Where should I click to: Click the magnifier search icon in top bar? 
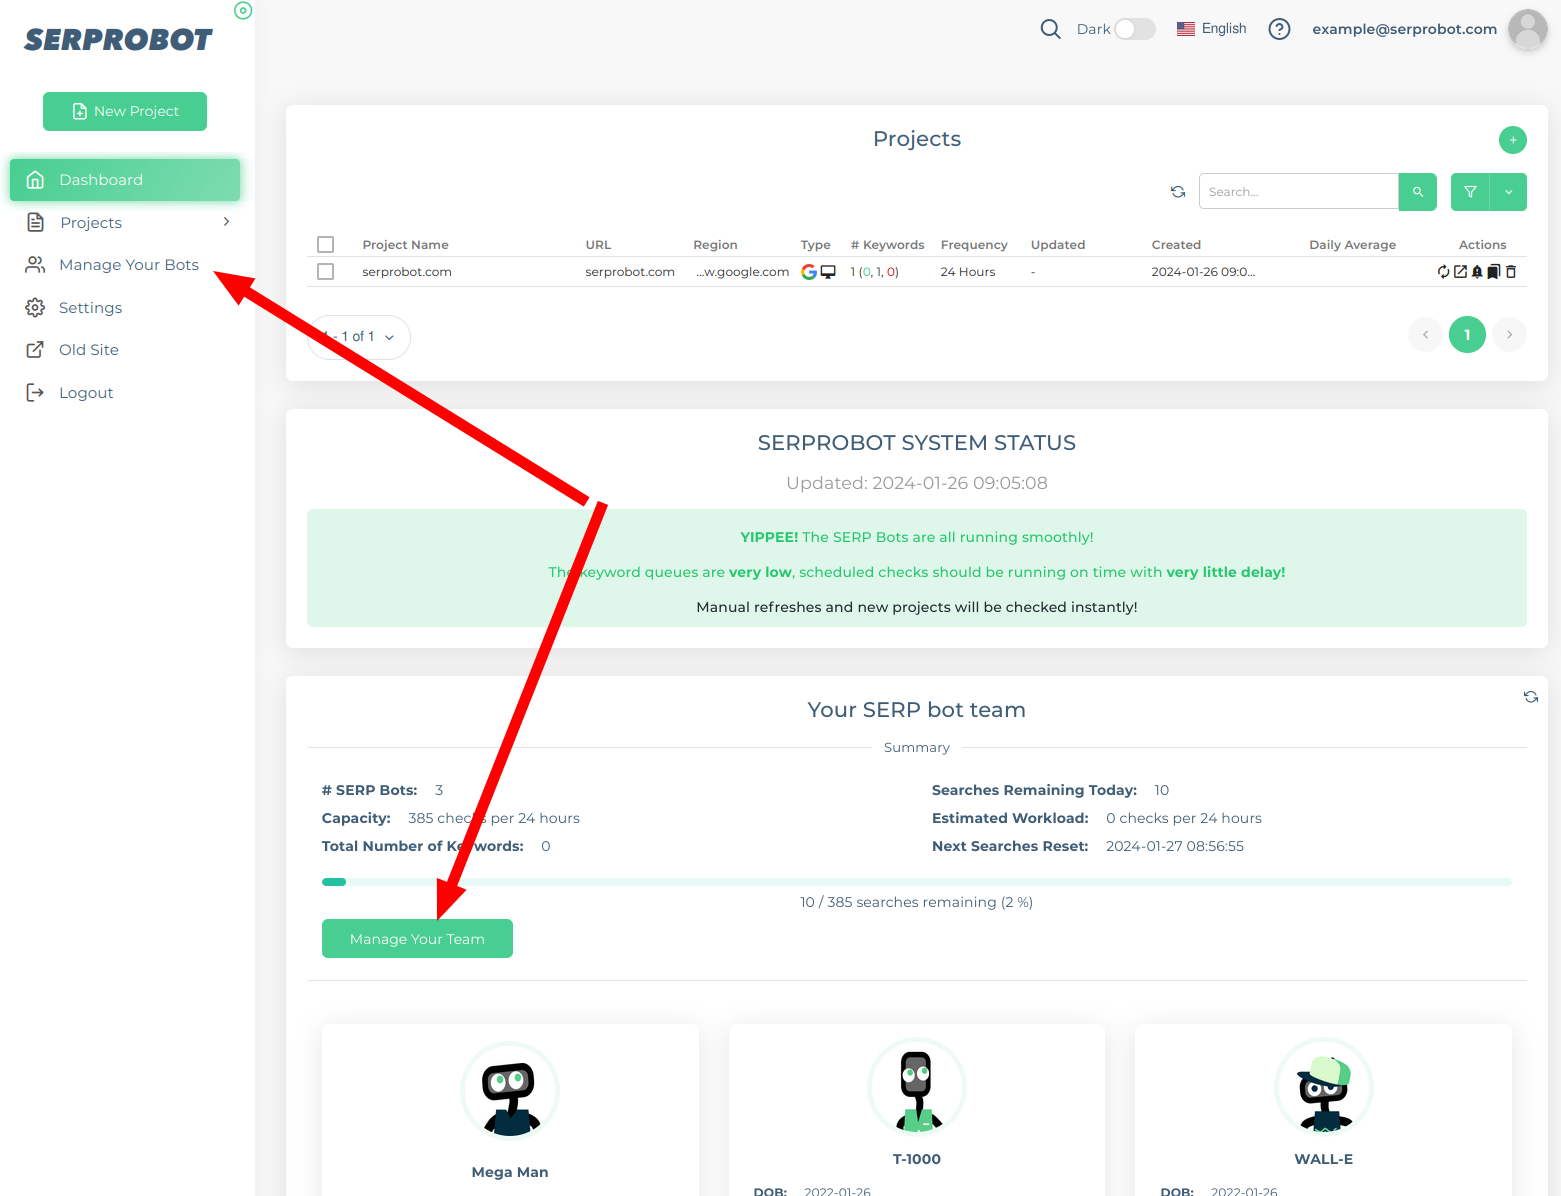[x=1050, y=29]
